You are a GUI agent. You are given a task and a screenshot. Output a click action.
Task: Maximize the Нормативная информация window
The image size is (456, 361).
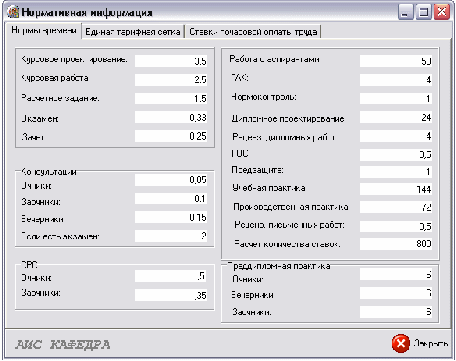pyautogui.click(x=424, y=13)
